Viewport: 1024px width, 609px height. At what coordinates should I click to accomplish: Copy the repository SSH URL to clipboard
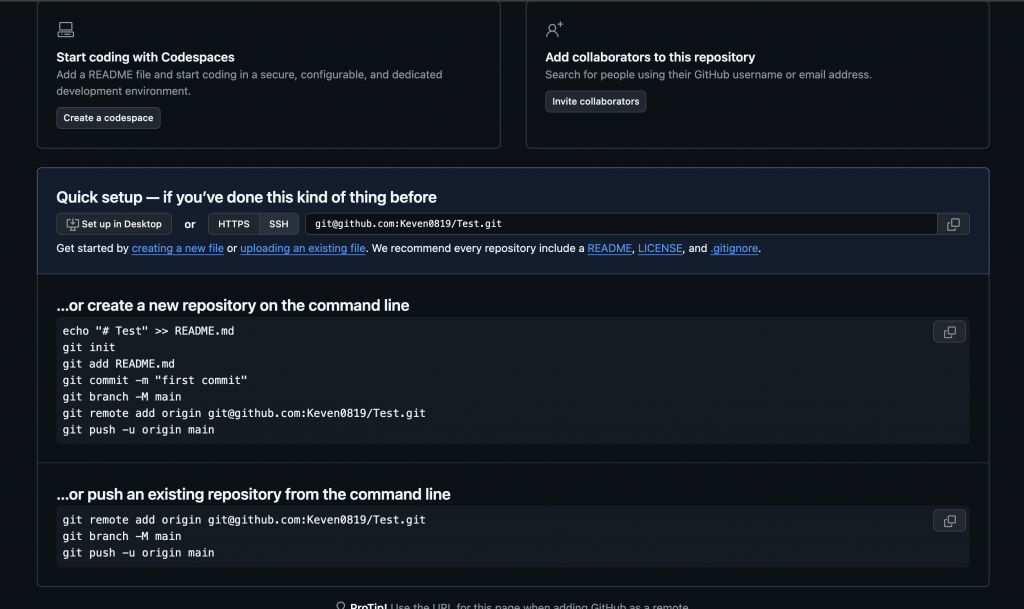point(953,224)
